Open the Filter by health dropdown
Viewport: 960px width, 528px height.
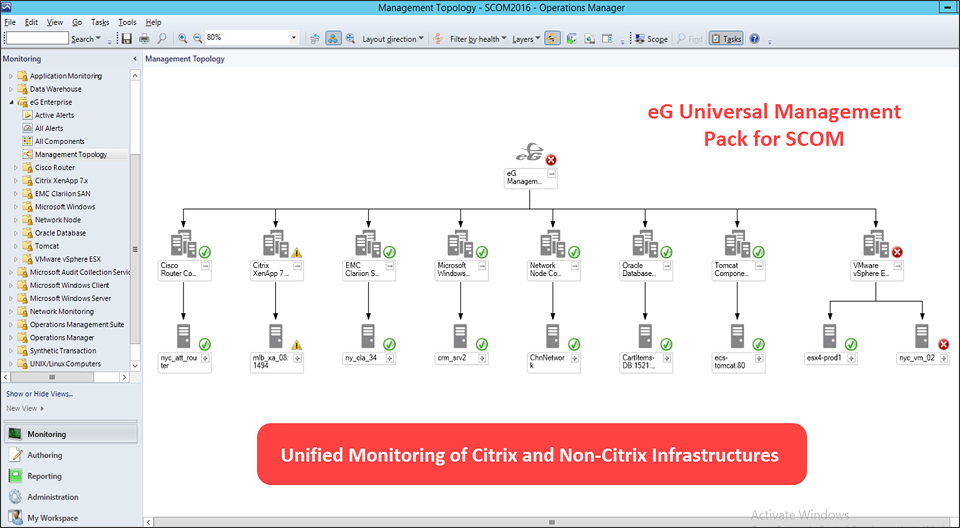478,39
